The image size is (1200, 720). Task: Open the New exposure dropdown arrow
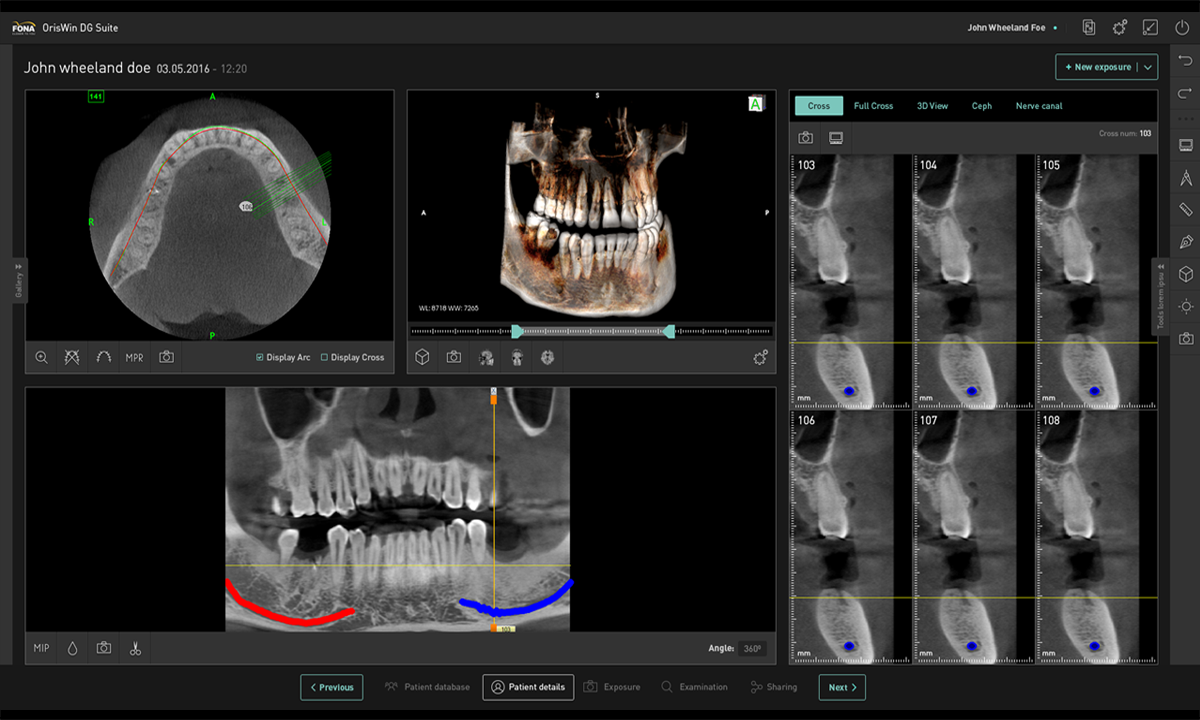click(1148, 67)
